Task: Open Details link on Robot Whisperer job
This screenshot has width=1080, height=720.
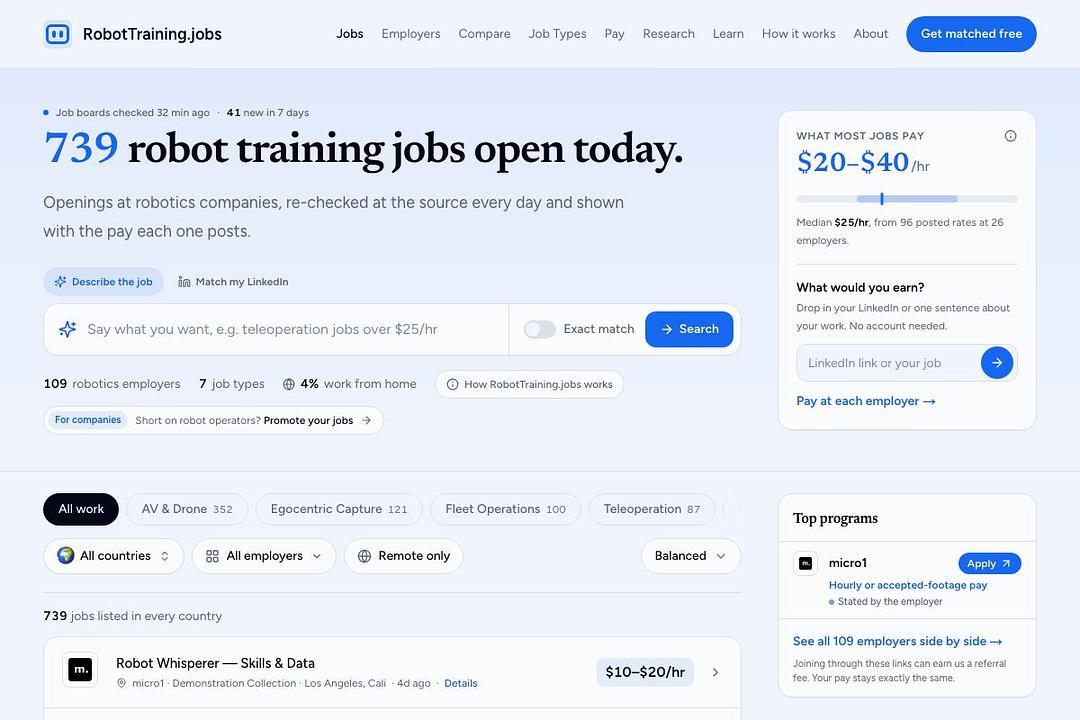Action: pyautogui.click(x=461, y=683)
